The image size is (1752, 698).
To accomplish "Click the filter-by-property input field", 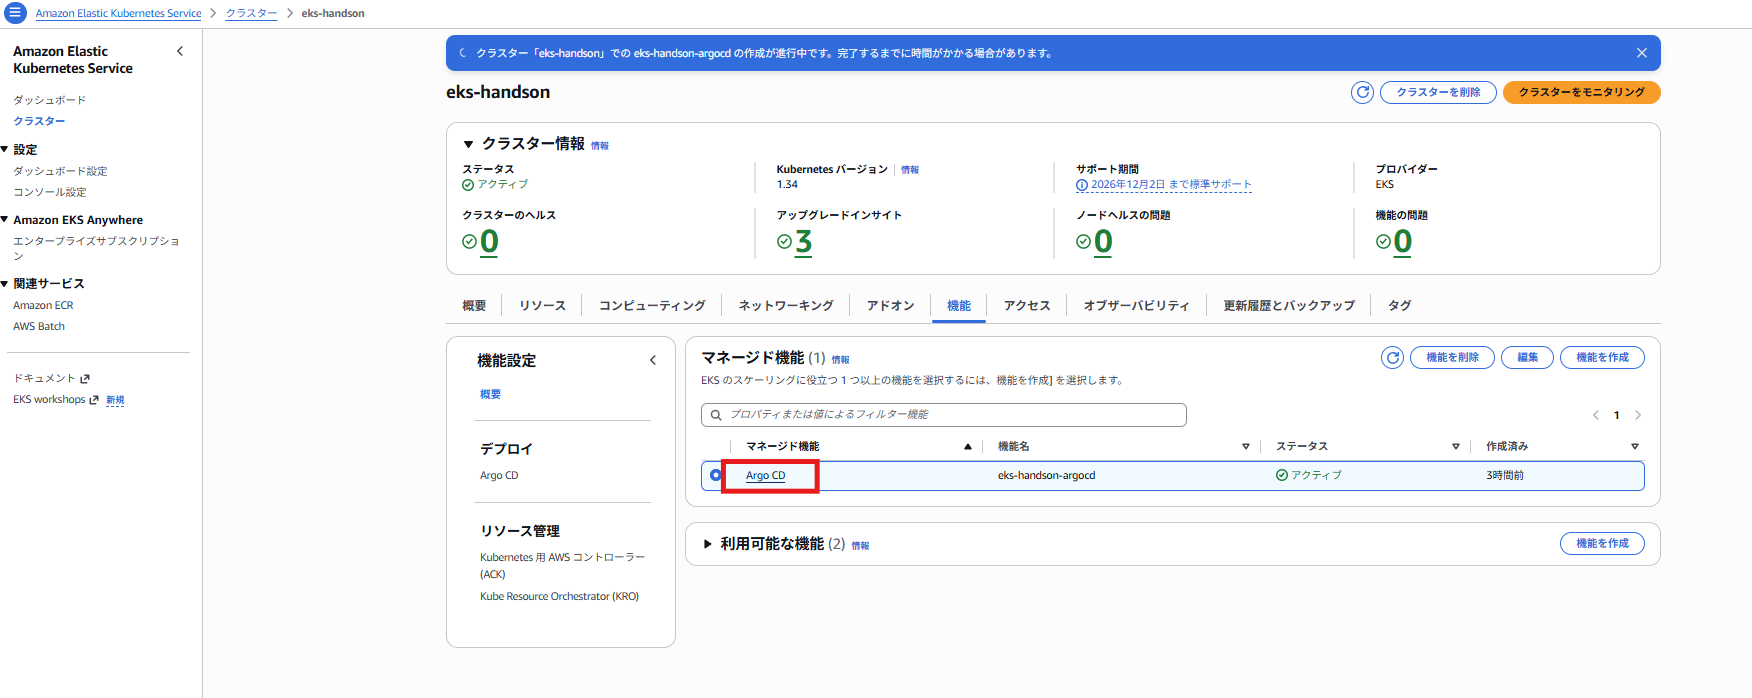I will [944, 415].
